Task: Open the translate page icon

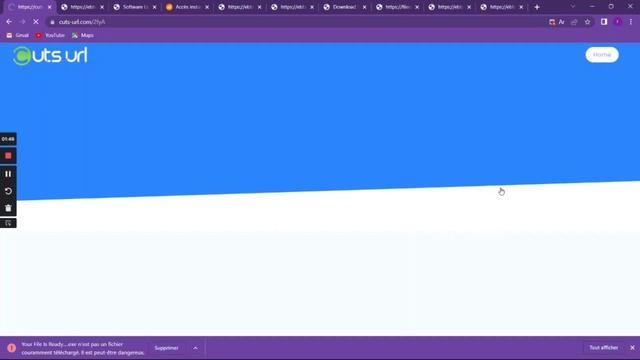Action: [562, 22]
